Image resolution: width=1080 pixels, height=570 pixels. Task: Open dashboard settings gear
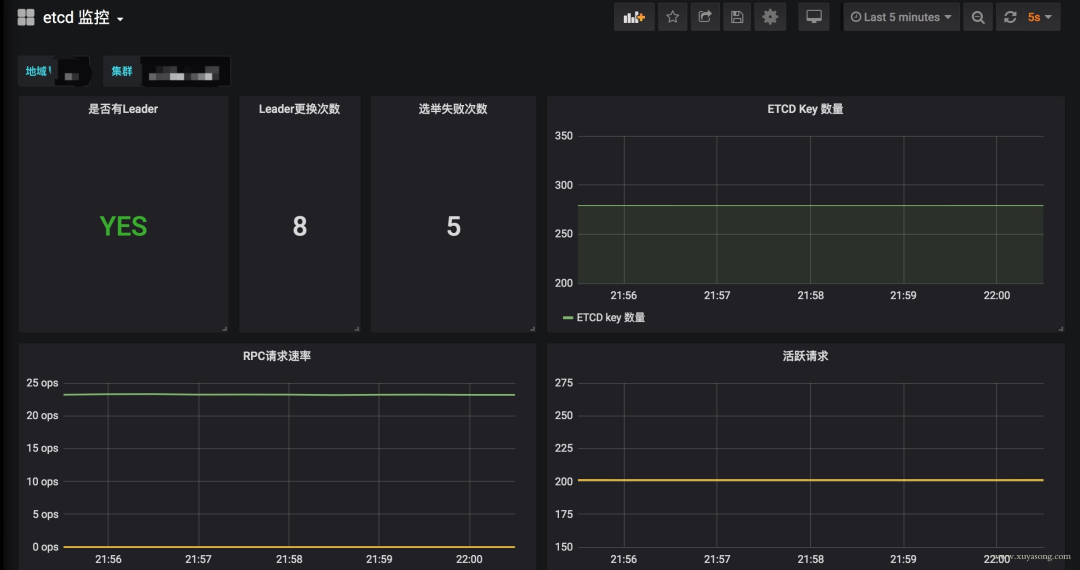[769, 17]
